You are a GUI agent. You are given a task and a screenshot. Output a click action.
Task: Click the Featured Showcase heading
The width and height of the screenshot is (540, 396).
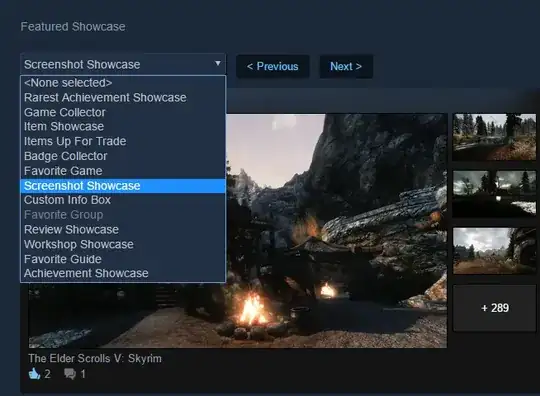click(73, 27)
